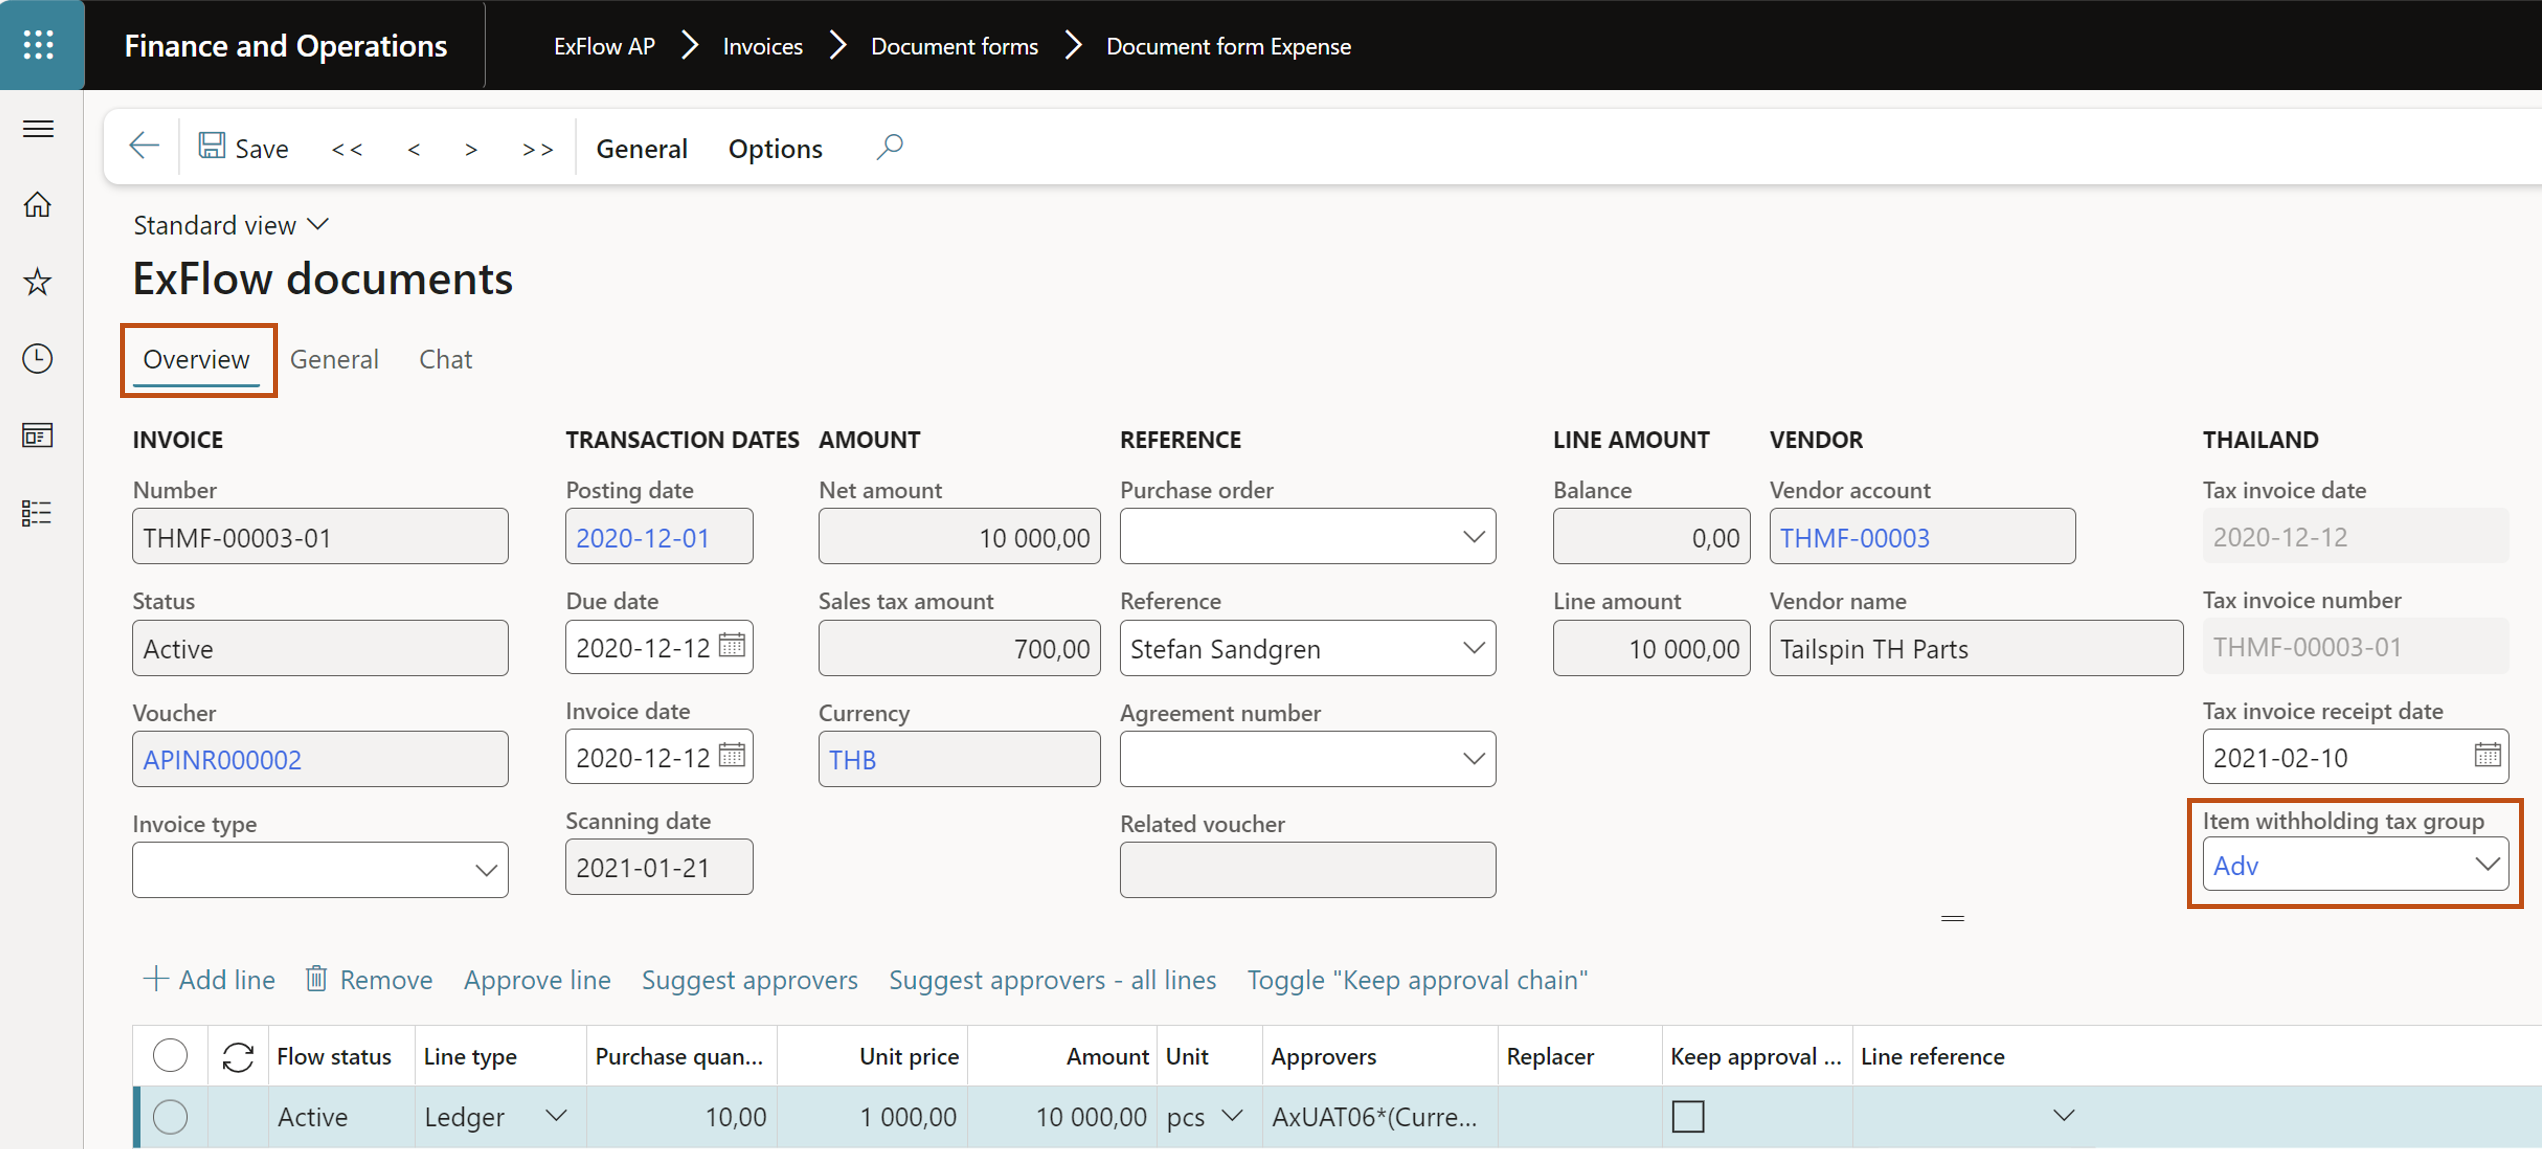The image size is (2542, 1149).
Task: Click Remove line button
Action: pos(369,980)
